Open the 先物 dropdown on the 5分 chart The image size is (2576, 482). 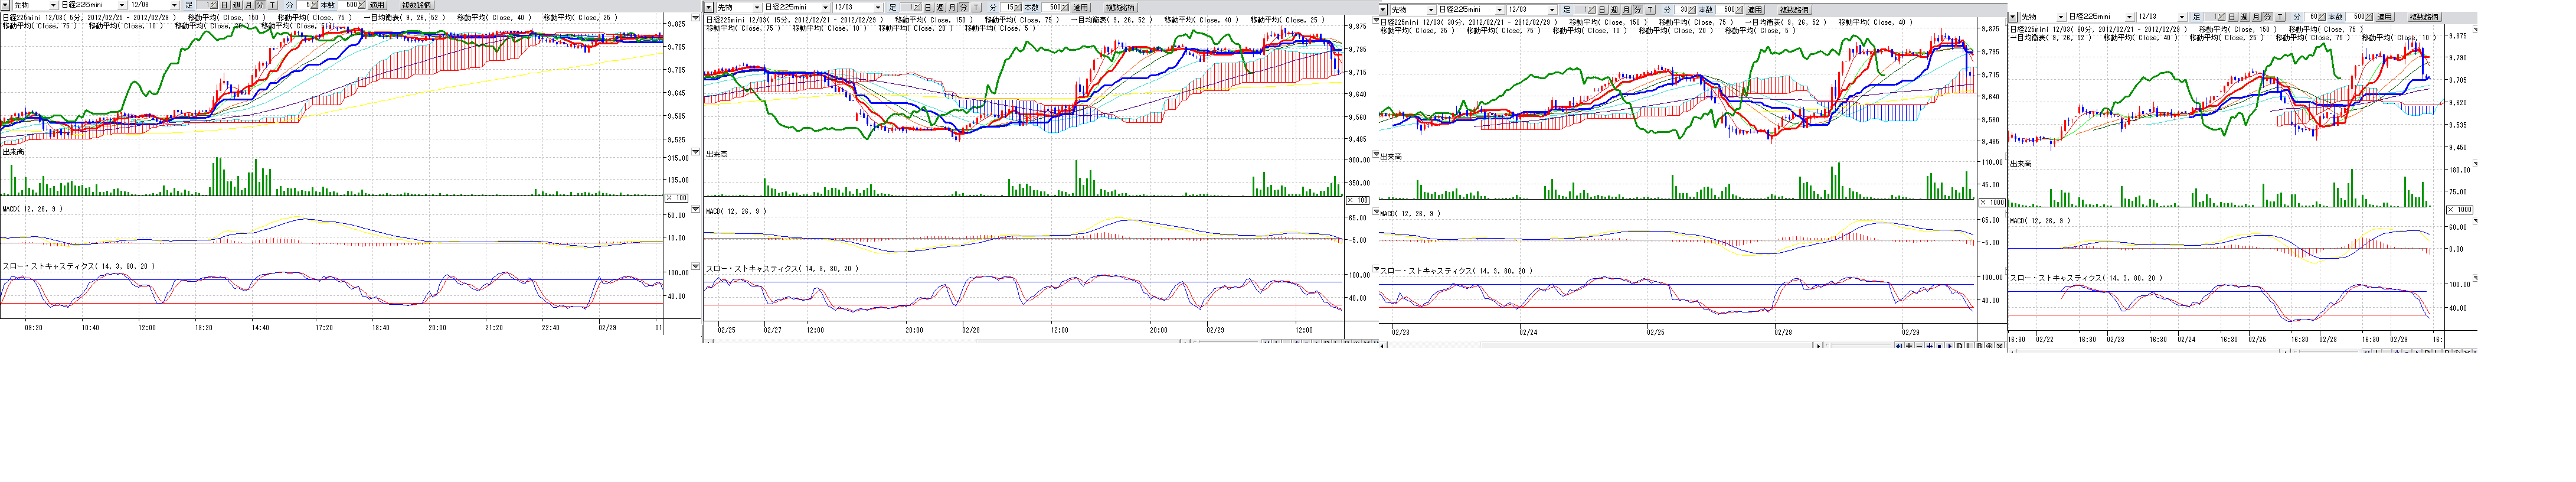(54, 6)
